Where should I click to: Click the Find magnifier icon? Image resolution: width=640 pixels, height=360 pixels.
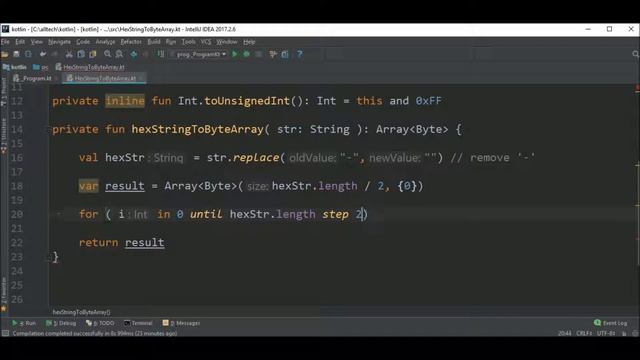(107, 54)
